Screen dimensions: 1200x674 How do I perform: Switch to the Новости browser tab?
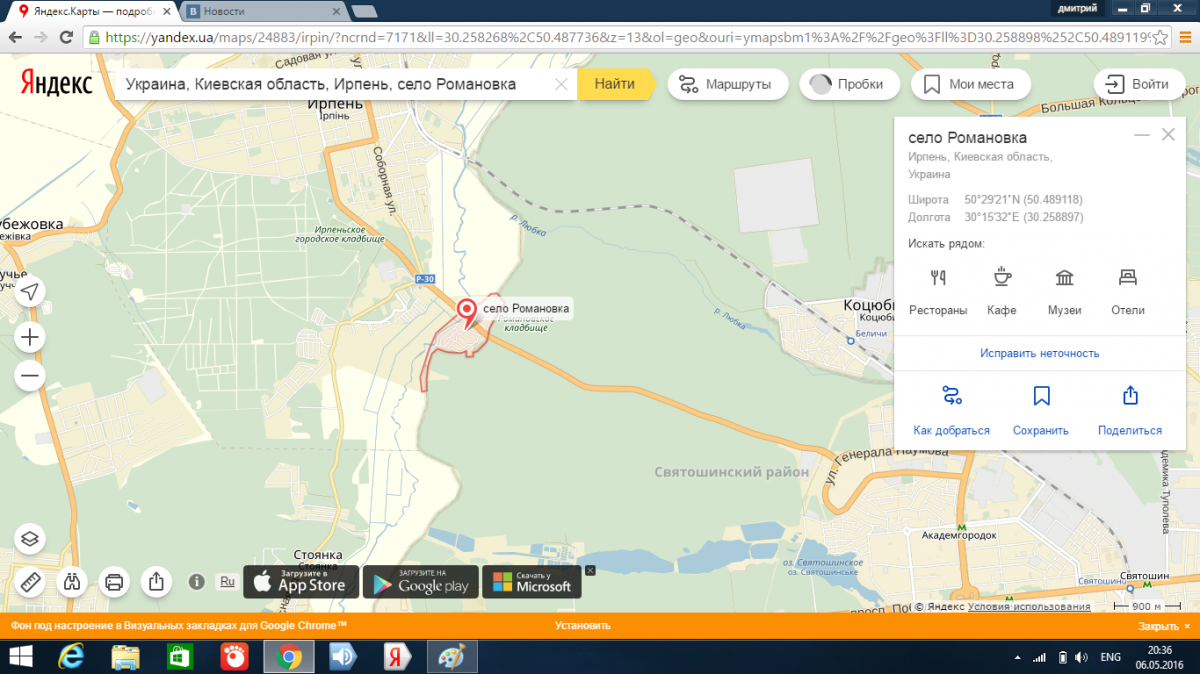pyautogui.click(x=263, y=11)
